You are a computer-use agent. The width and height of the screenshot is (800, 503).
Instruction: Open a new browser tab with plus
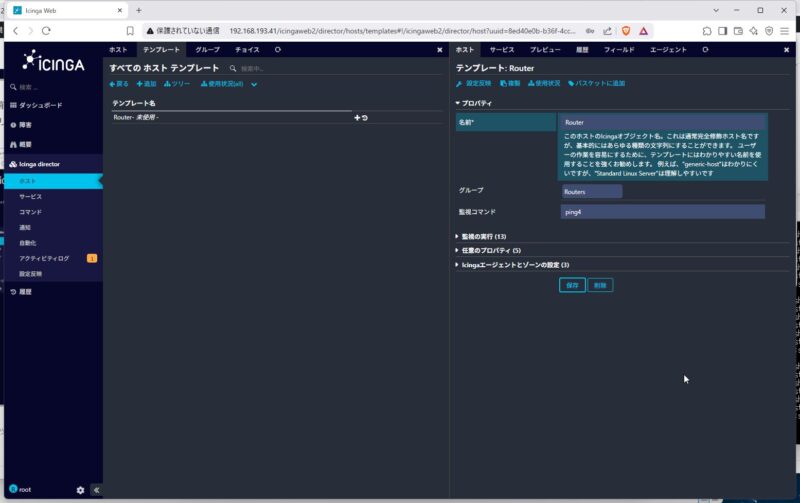(x=138, y=10)
